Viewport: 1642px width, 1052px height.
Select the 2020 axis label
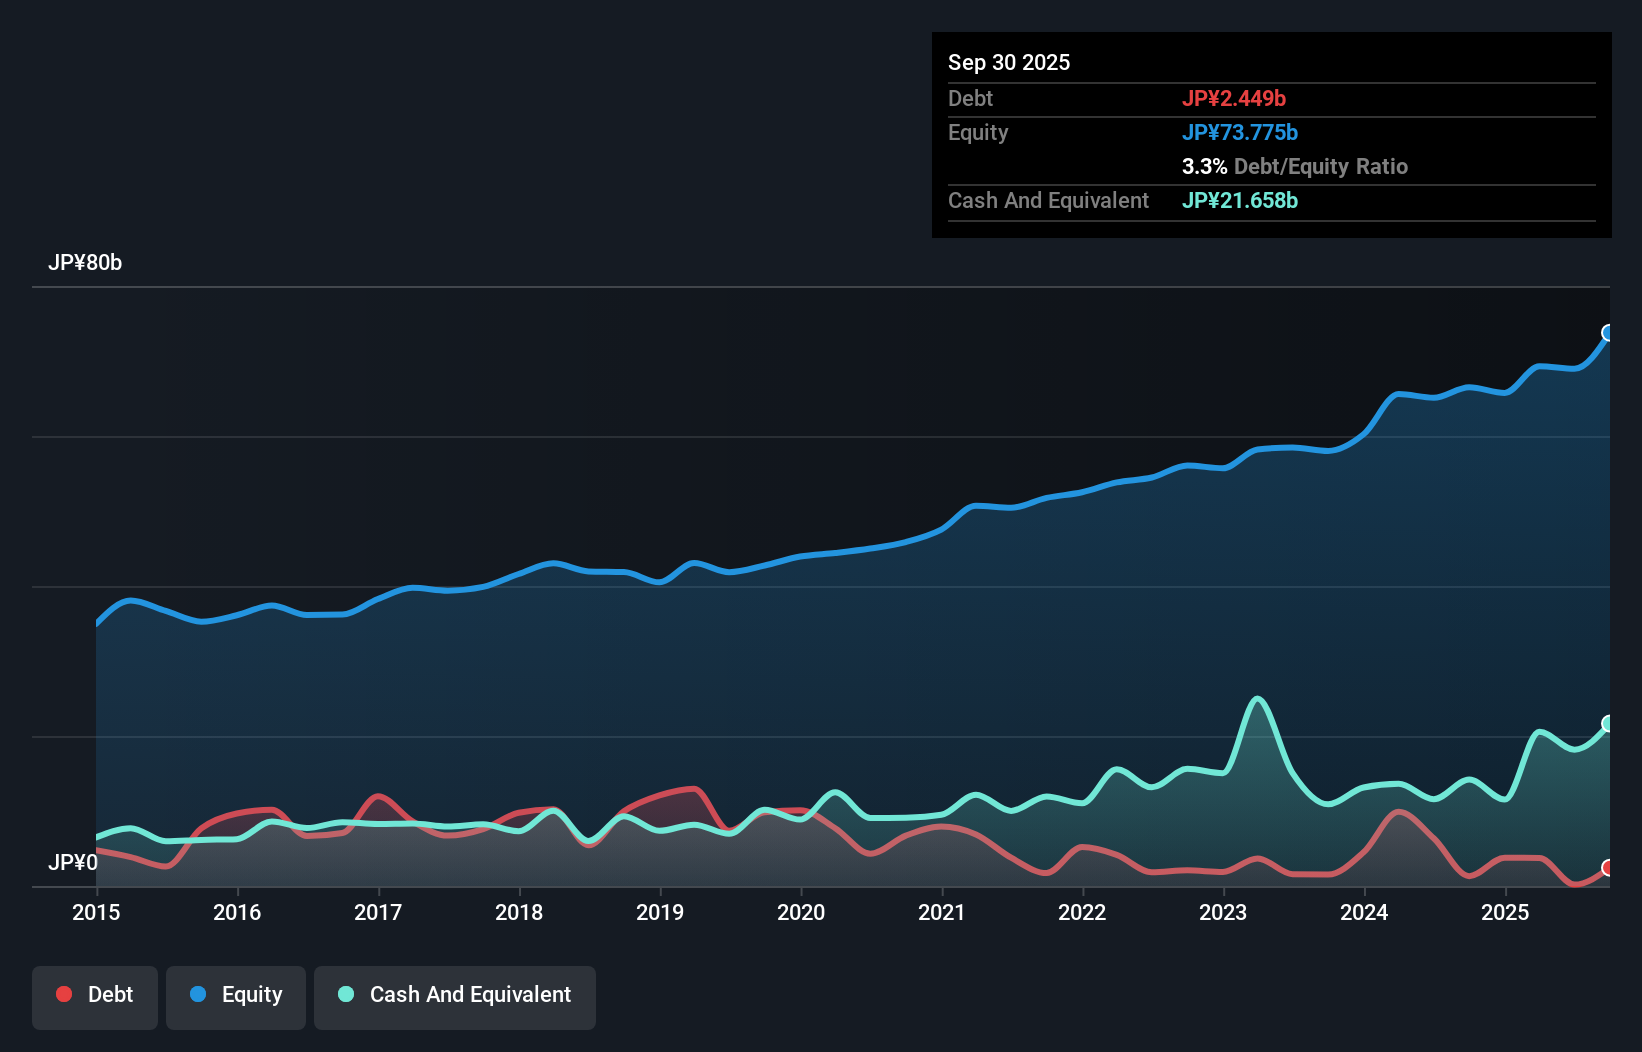pos(801,912)
